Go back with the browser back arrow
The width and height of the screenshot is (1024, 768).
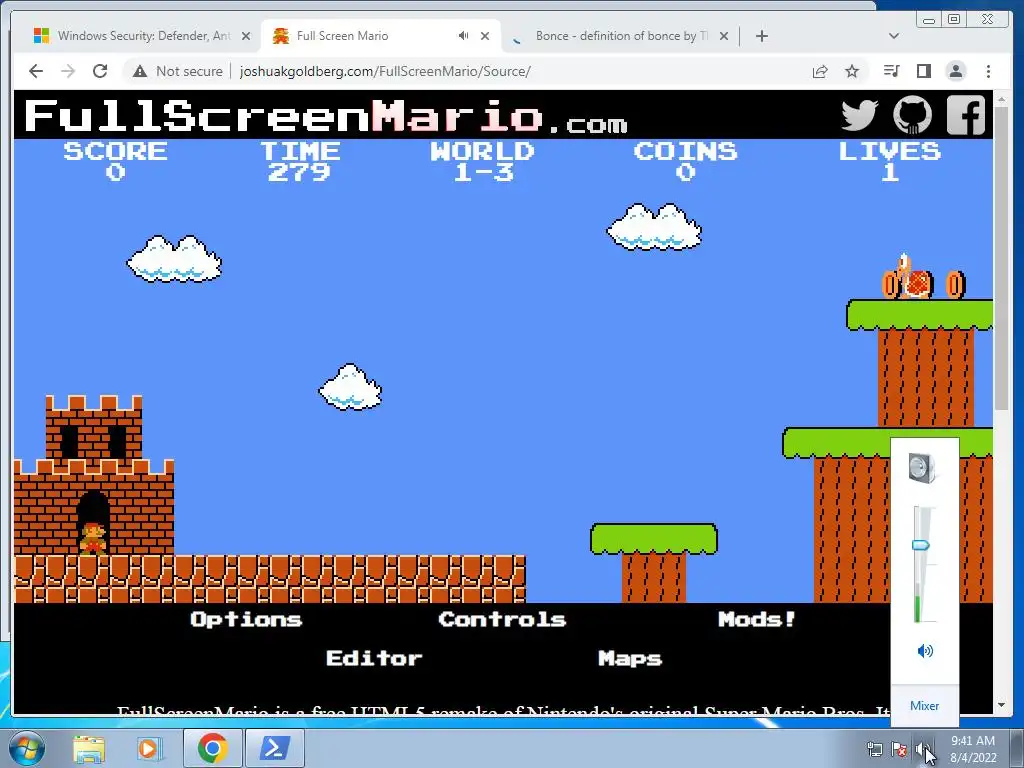[x=36, y=71]
